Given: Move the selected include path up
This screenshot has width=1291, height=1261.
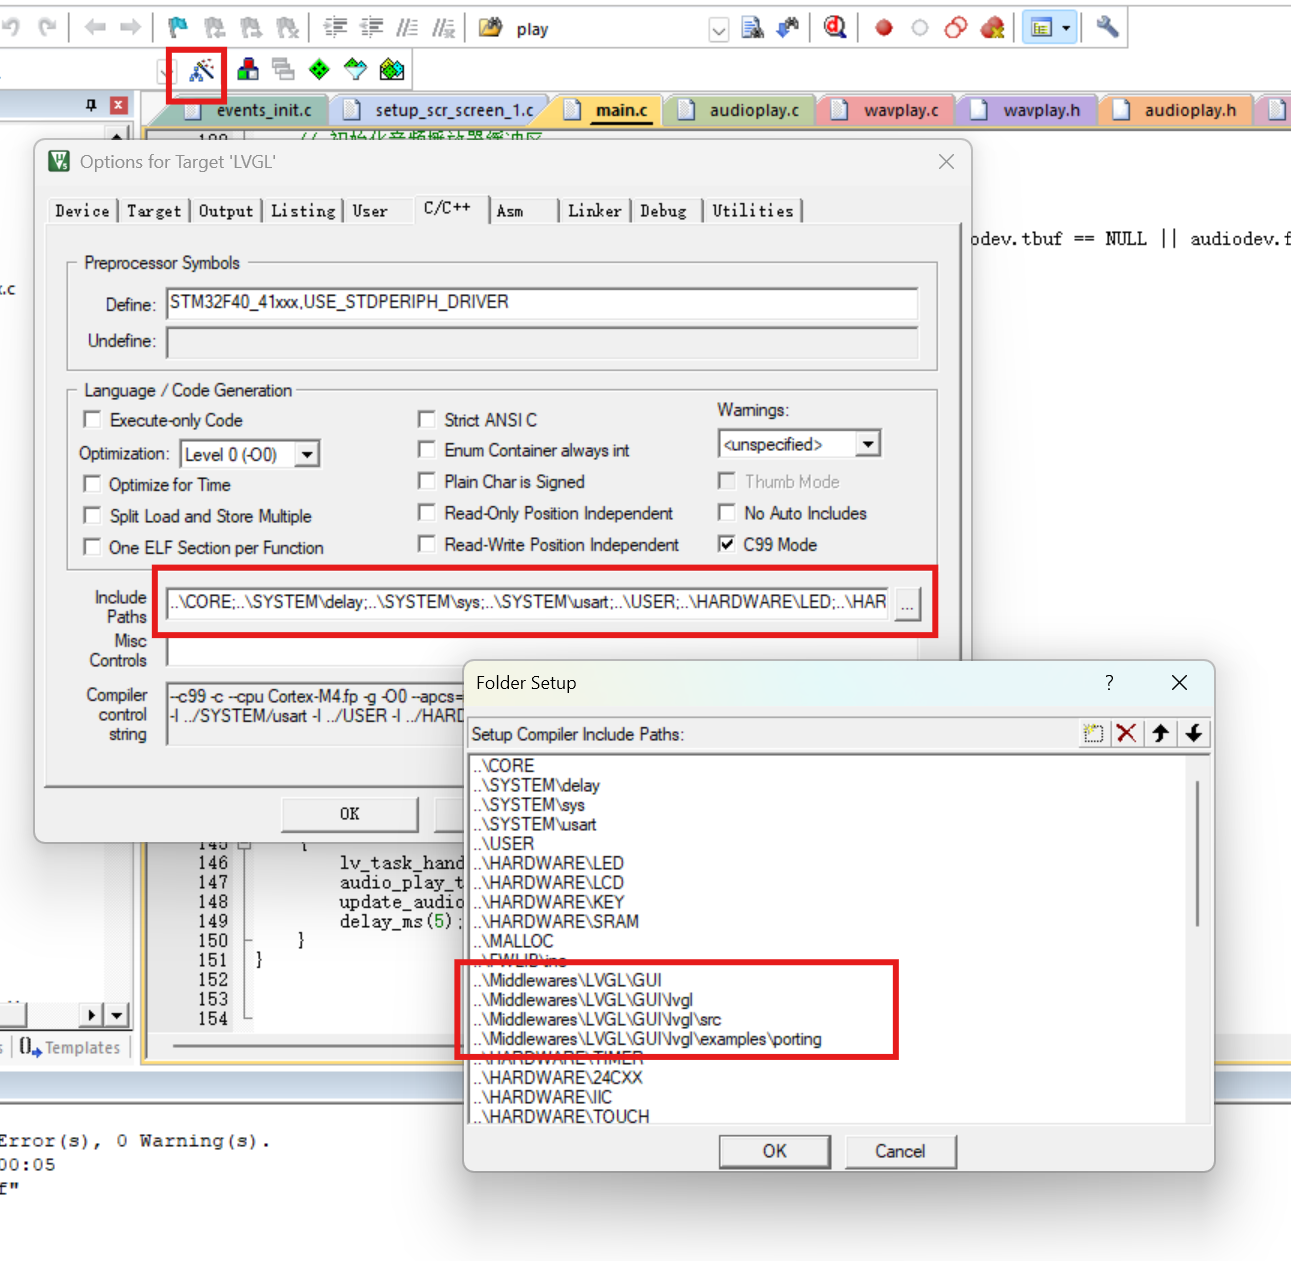Looking at the screenshot, I should coord(1160,733).
